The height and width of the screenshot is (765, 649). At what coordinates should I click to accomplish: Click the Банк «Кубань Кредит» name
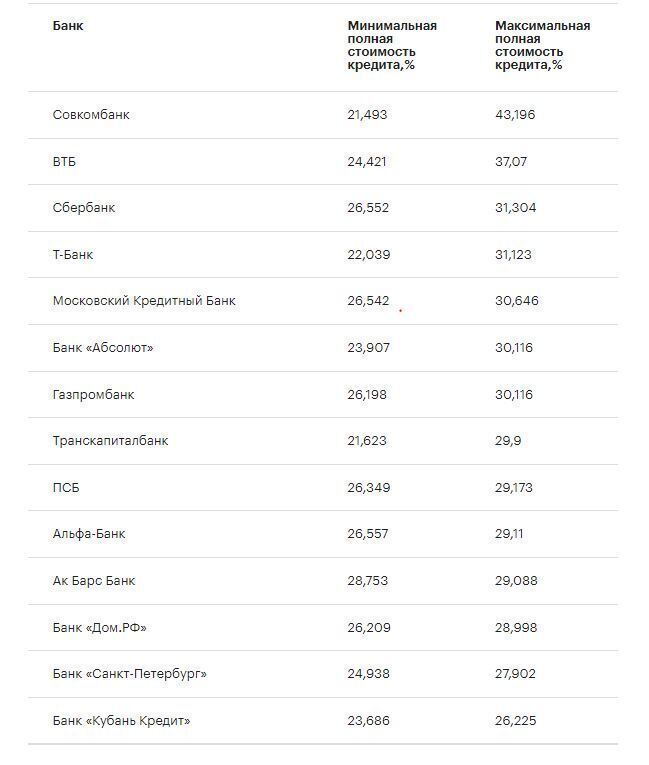(x=121, y=721)
